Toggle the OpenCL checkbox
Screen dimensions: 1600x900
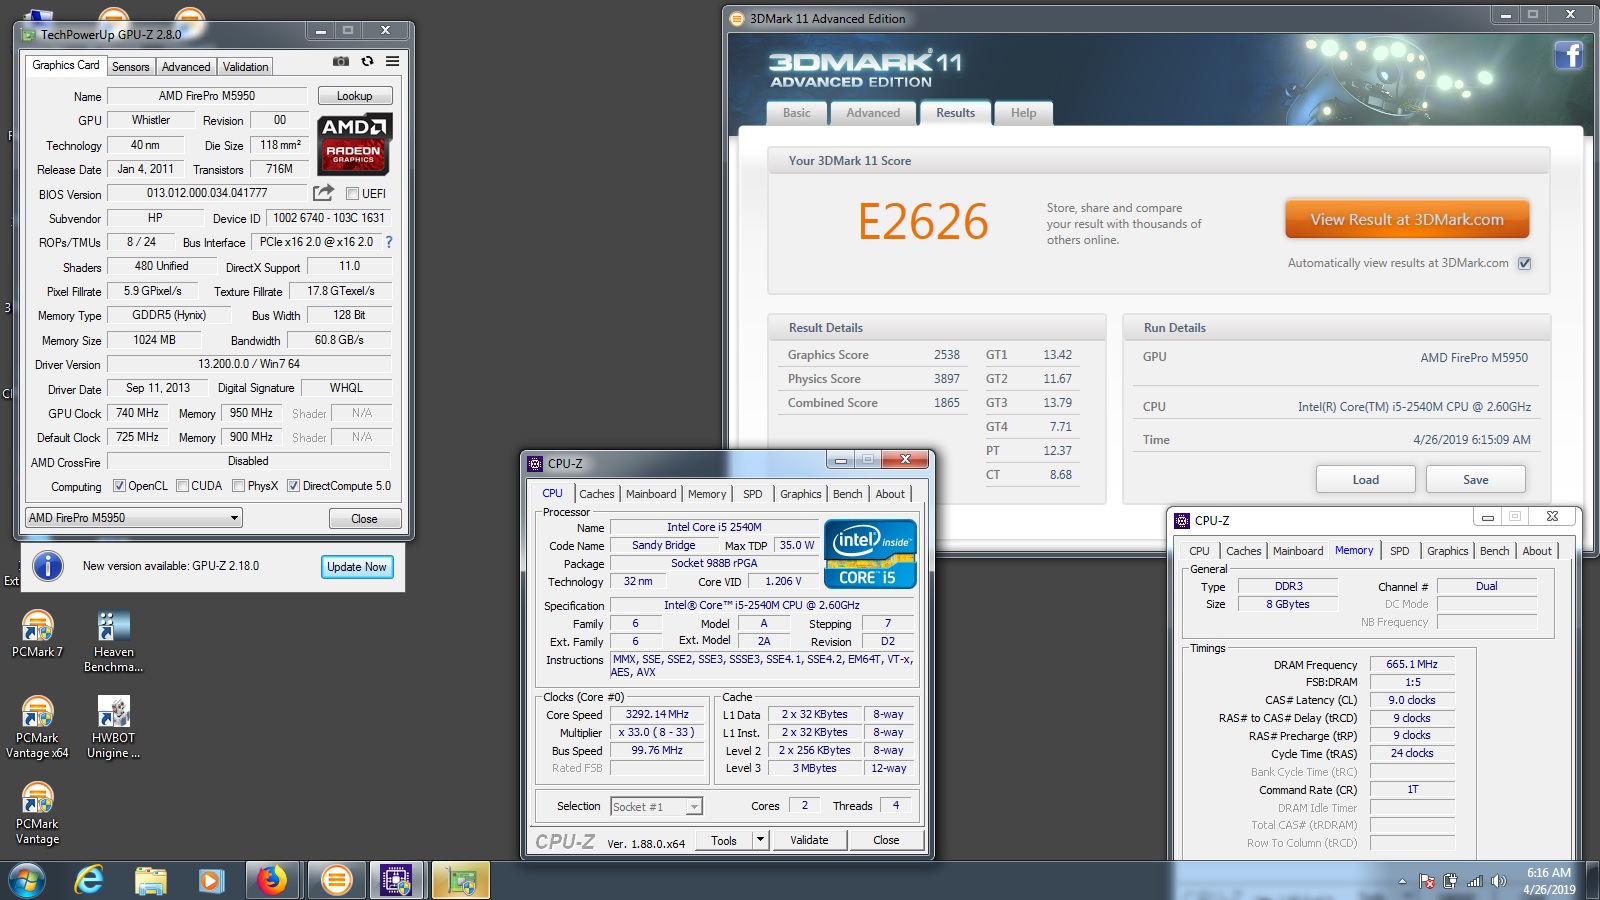coord(119,486)
